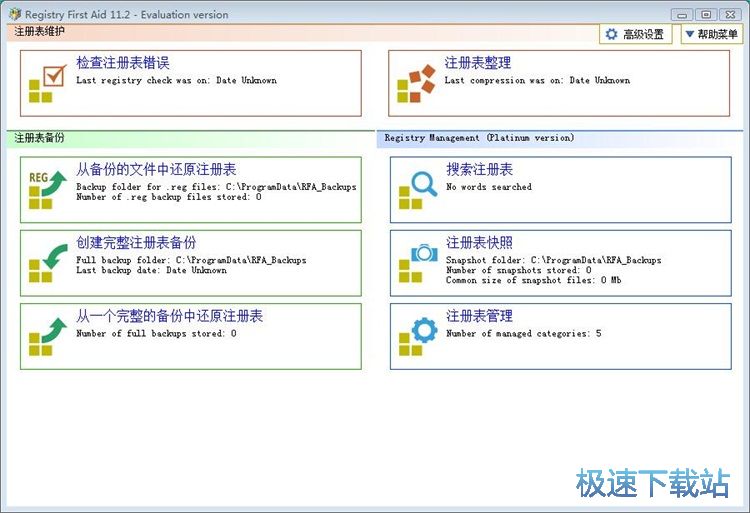The width and height of the screenshot is (750, 513).
Task: Click the restore from full backup icon
Action: (48, 337)
